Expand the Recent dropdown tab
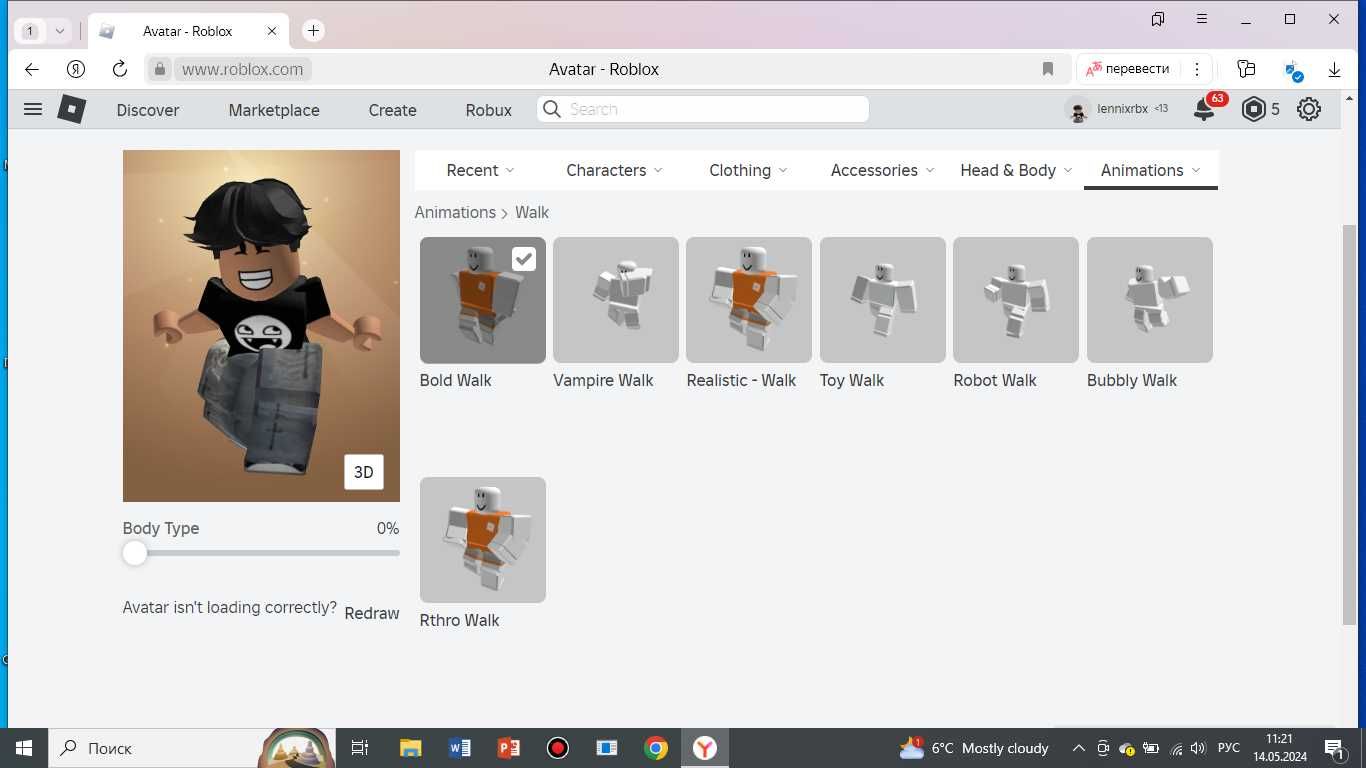This screenshot has width=1366, height=768. pyautogui.click(x=480, y=170)
